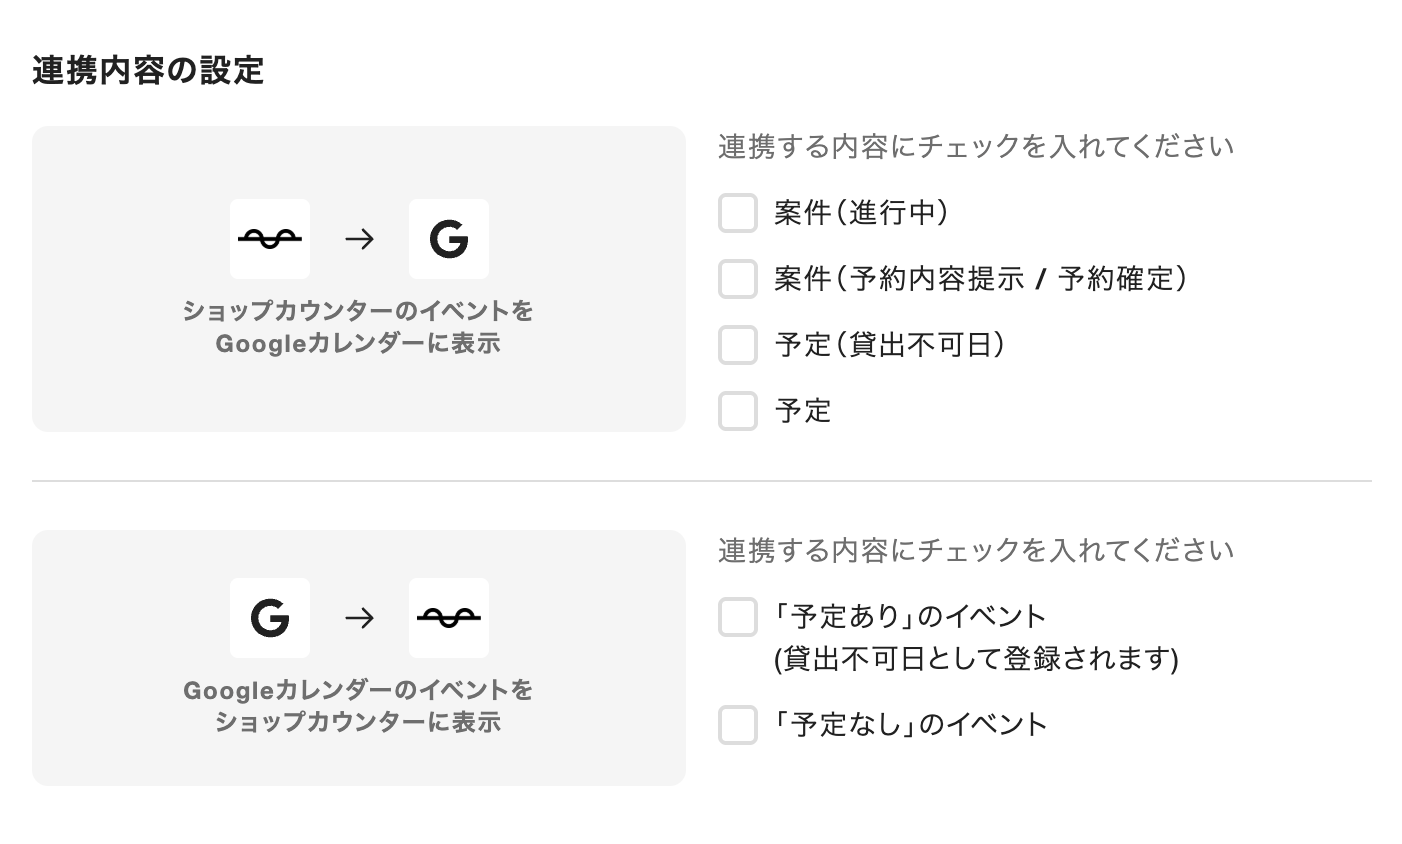Click the ショップカウンターのイベントをGoogleカレンダーに表示 caption
1402x844 pixels.
click(358, 327)
